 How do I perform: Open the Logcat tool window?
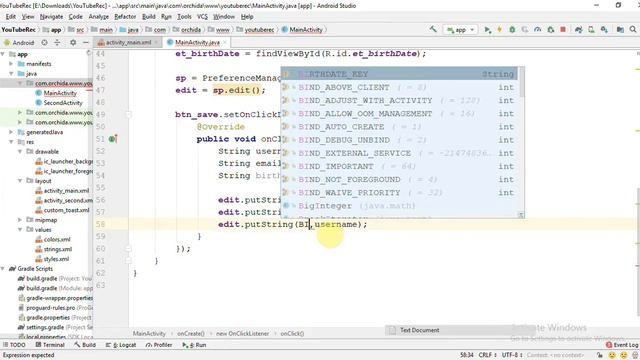pyautogui.click(x=121, y=345)
